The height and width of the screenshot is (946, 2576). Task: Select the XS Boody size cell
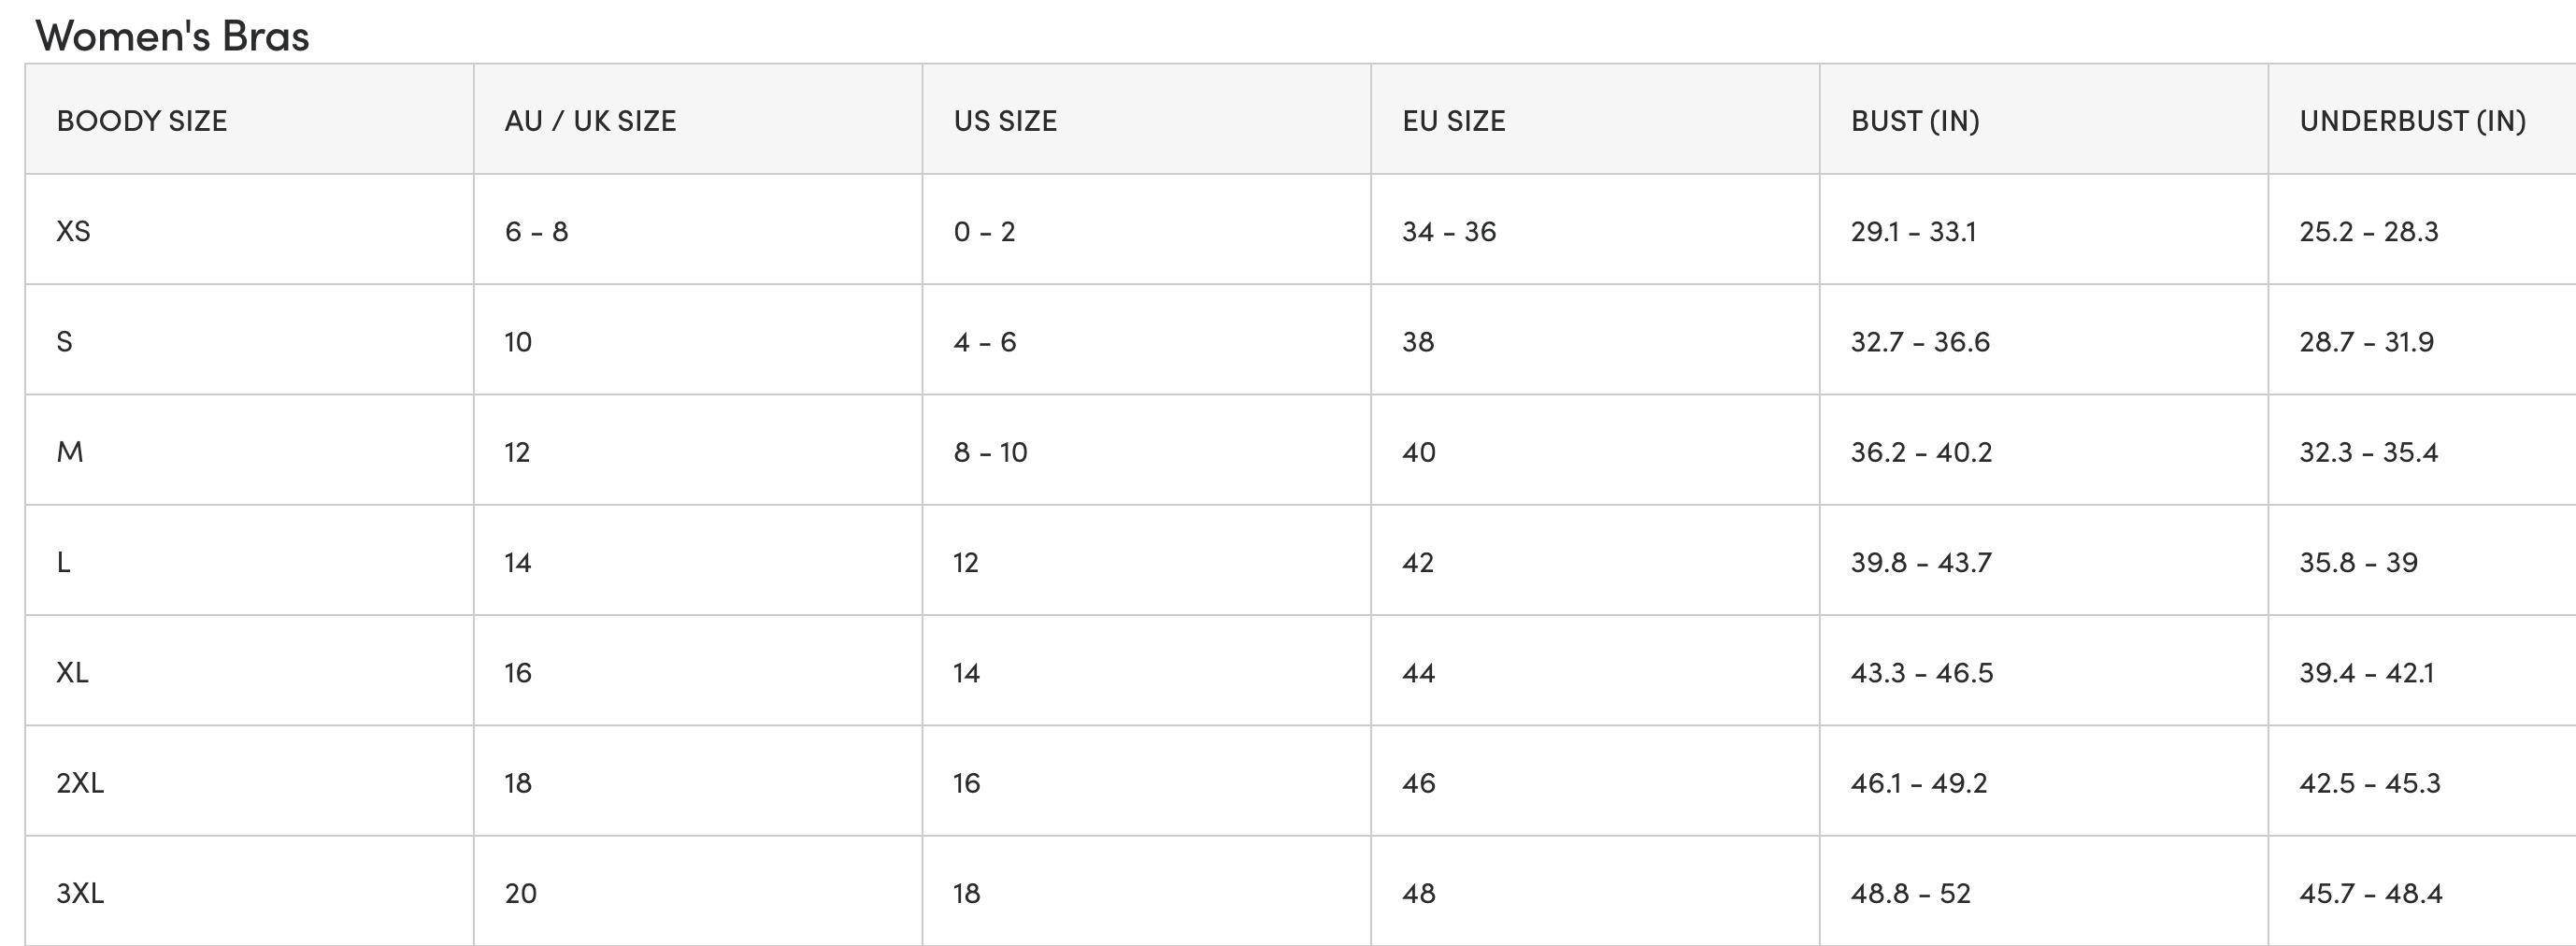click(x=73, y=232)
